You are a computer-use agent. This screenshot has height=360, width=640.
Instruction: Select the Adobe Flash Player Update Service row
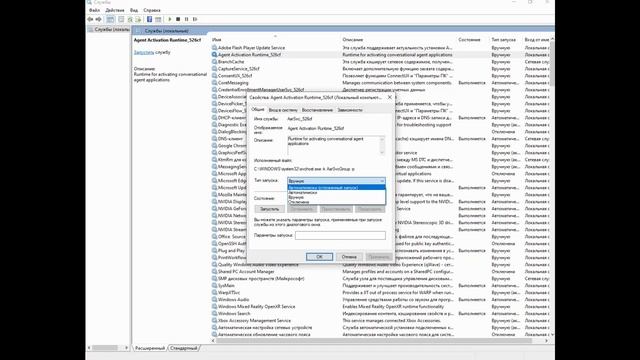click(380, 48)
